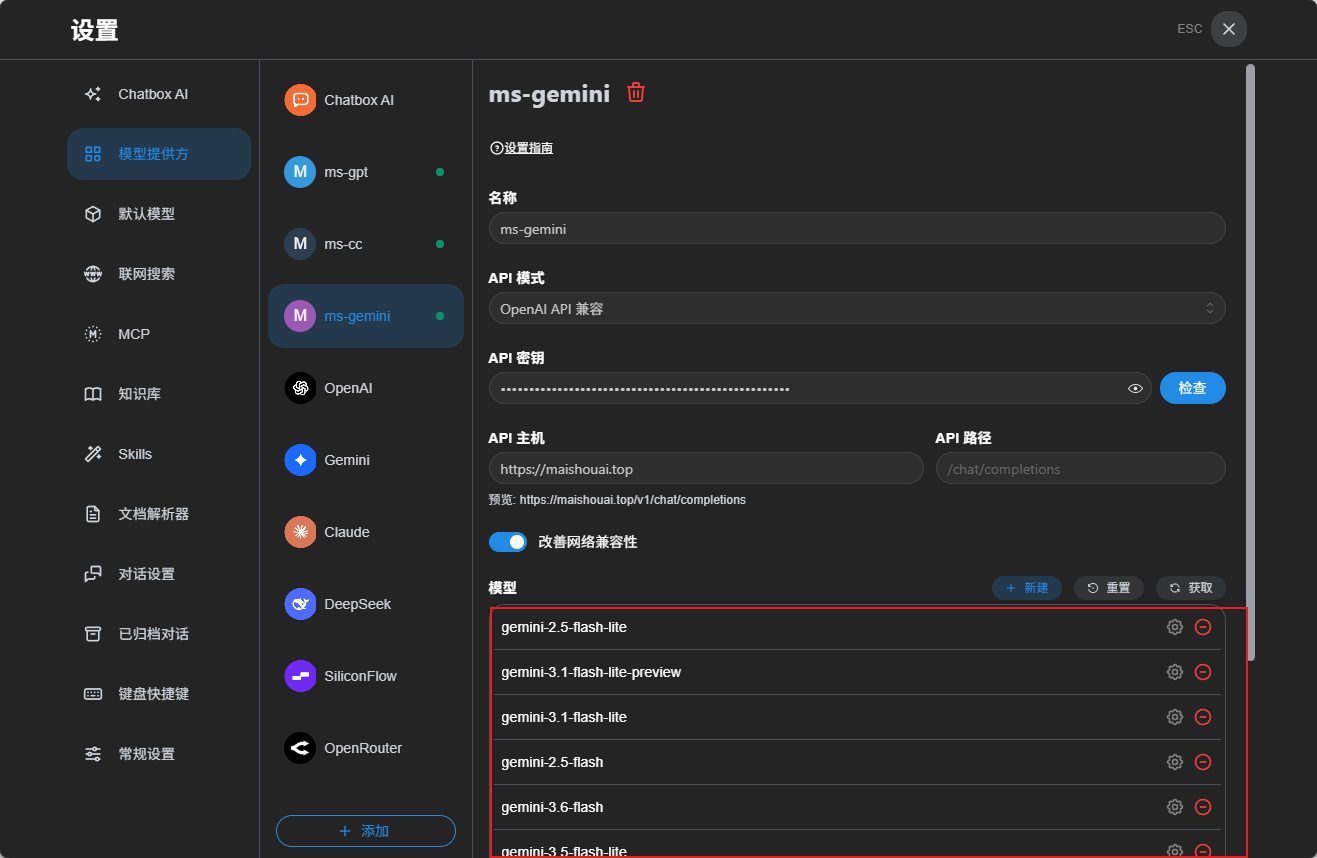Show API key with eye icon
This screenshot has height=858, width=1317.
1135,388
